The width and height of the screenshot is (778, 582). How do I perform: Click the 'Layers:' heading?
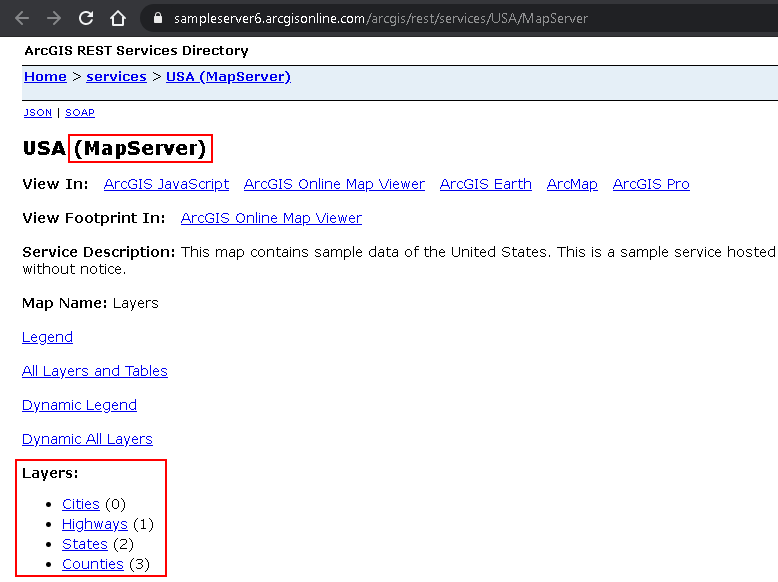tap(50, 473)
